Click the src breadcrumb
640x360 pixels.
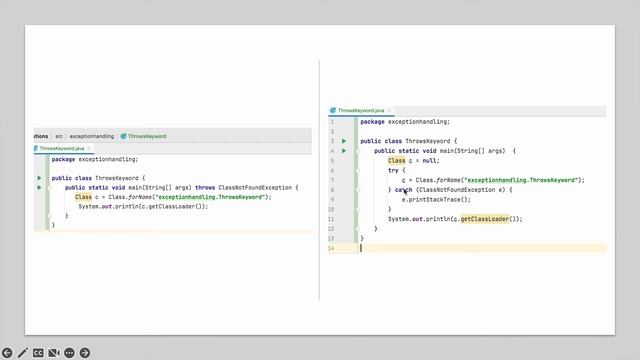click(x=59, y=136)
